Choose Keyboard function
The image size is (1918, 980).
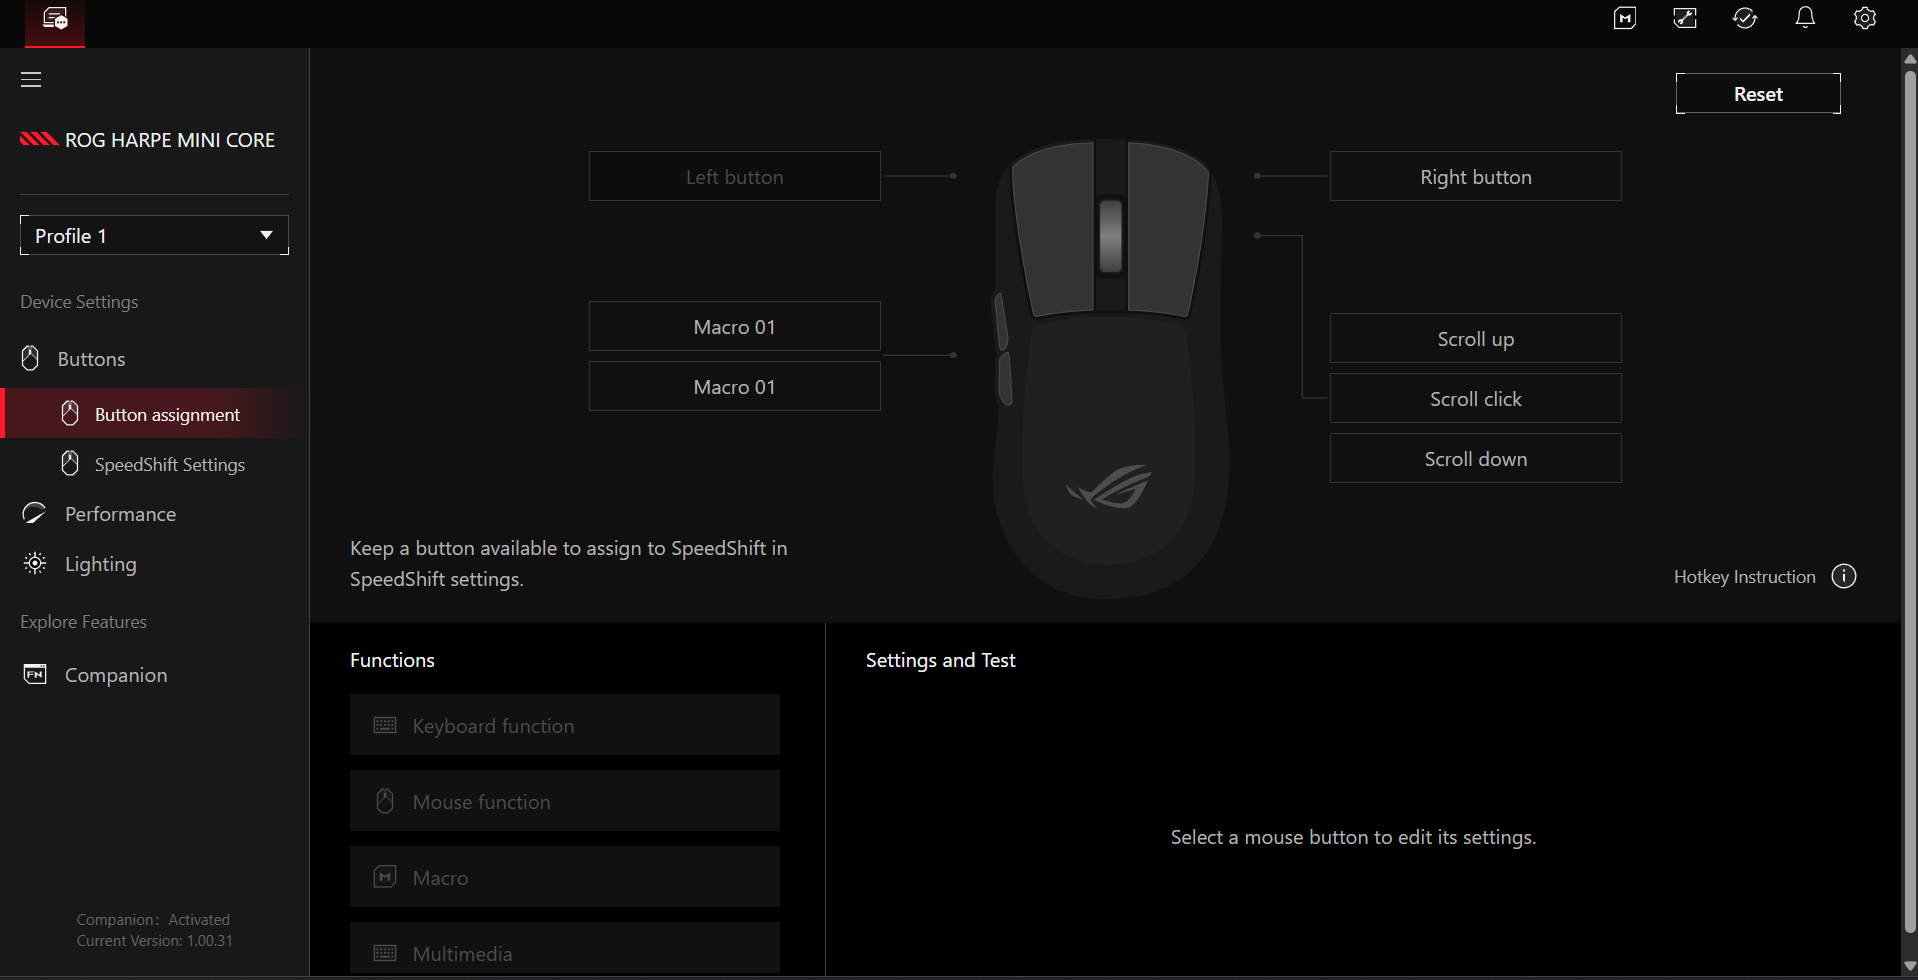pyautogui.click(x=565, y=725)
